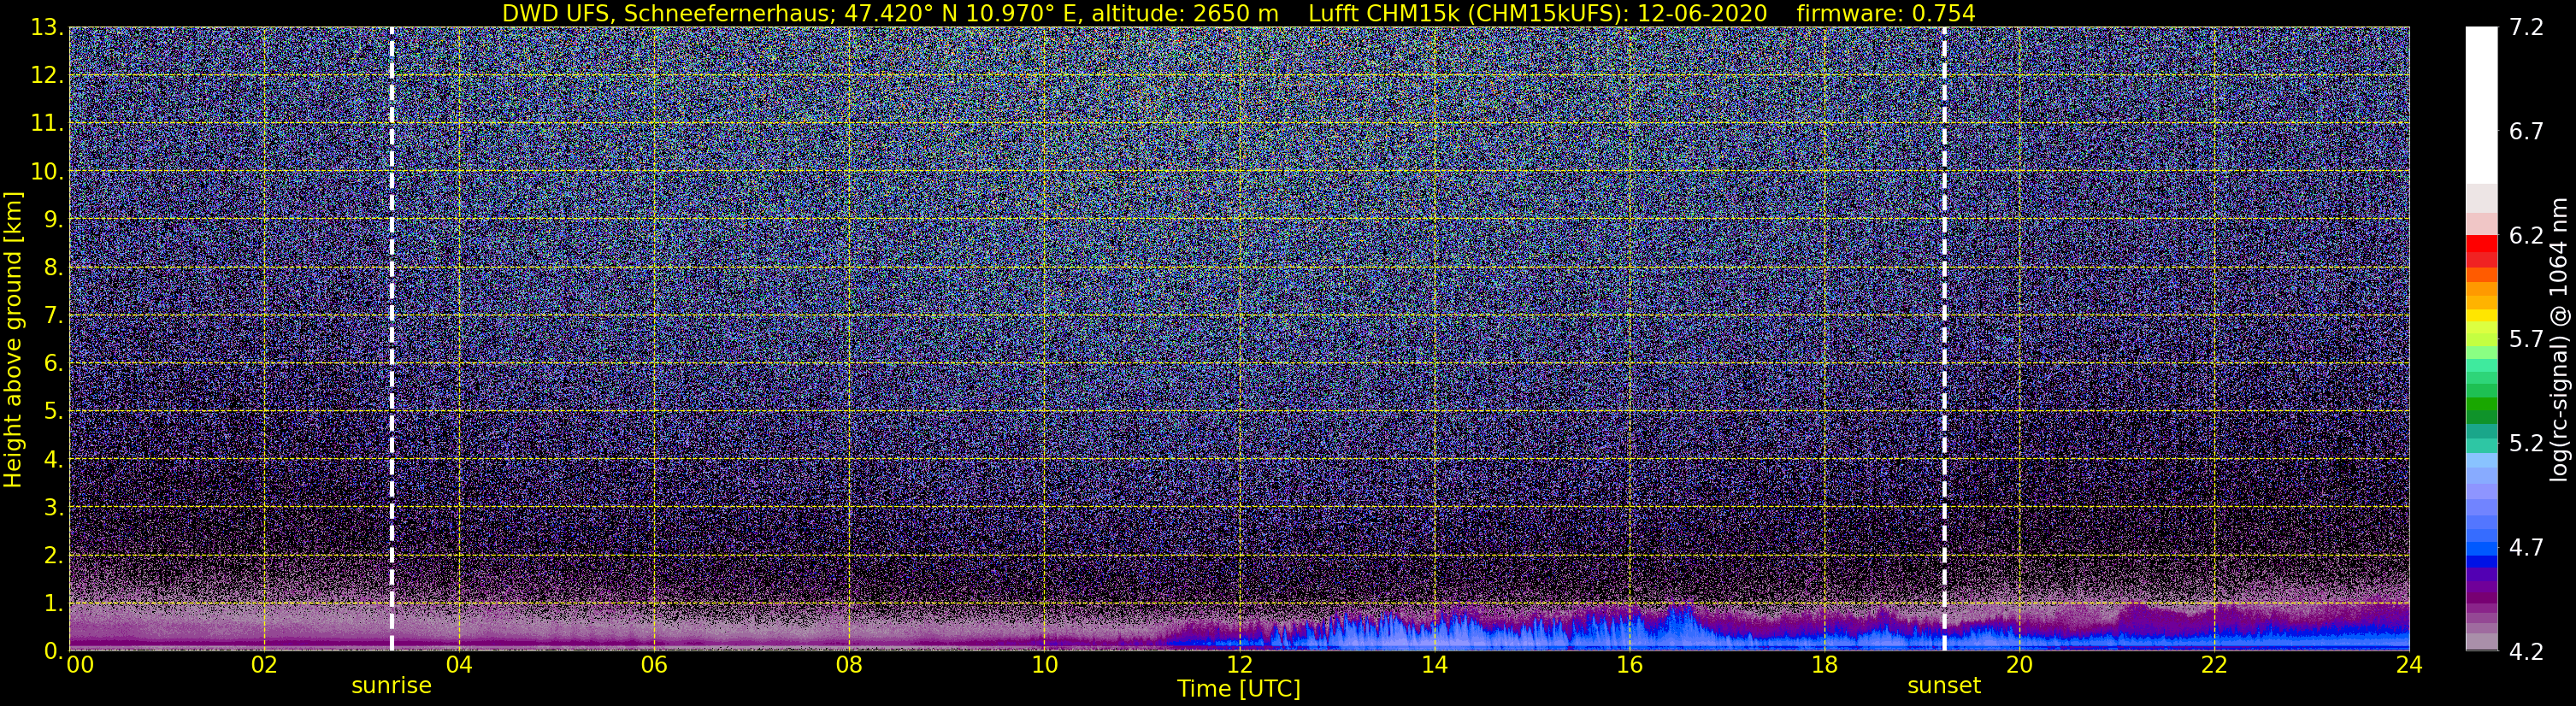Viewport: 2576px width, 706px height.
Task: Click time axis tick label 08
Action: [x=849, y=666]
